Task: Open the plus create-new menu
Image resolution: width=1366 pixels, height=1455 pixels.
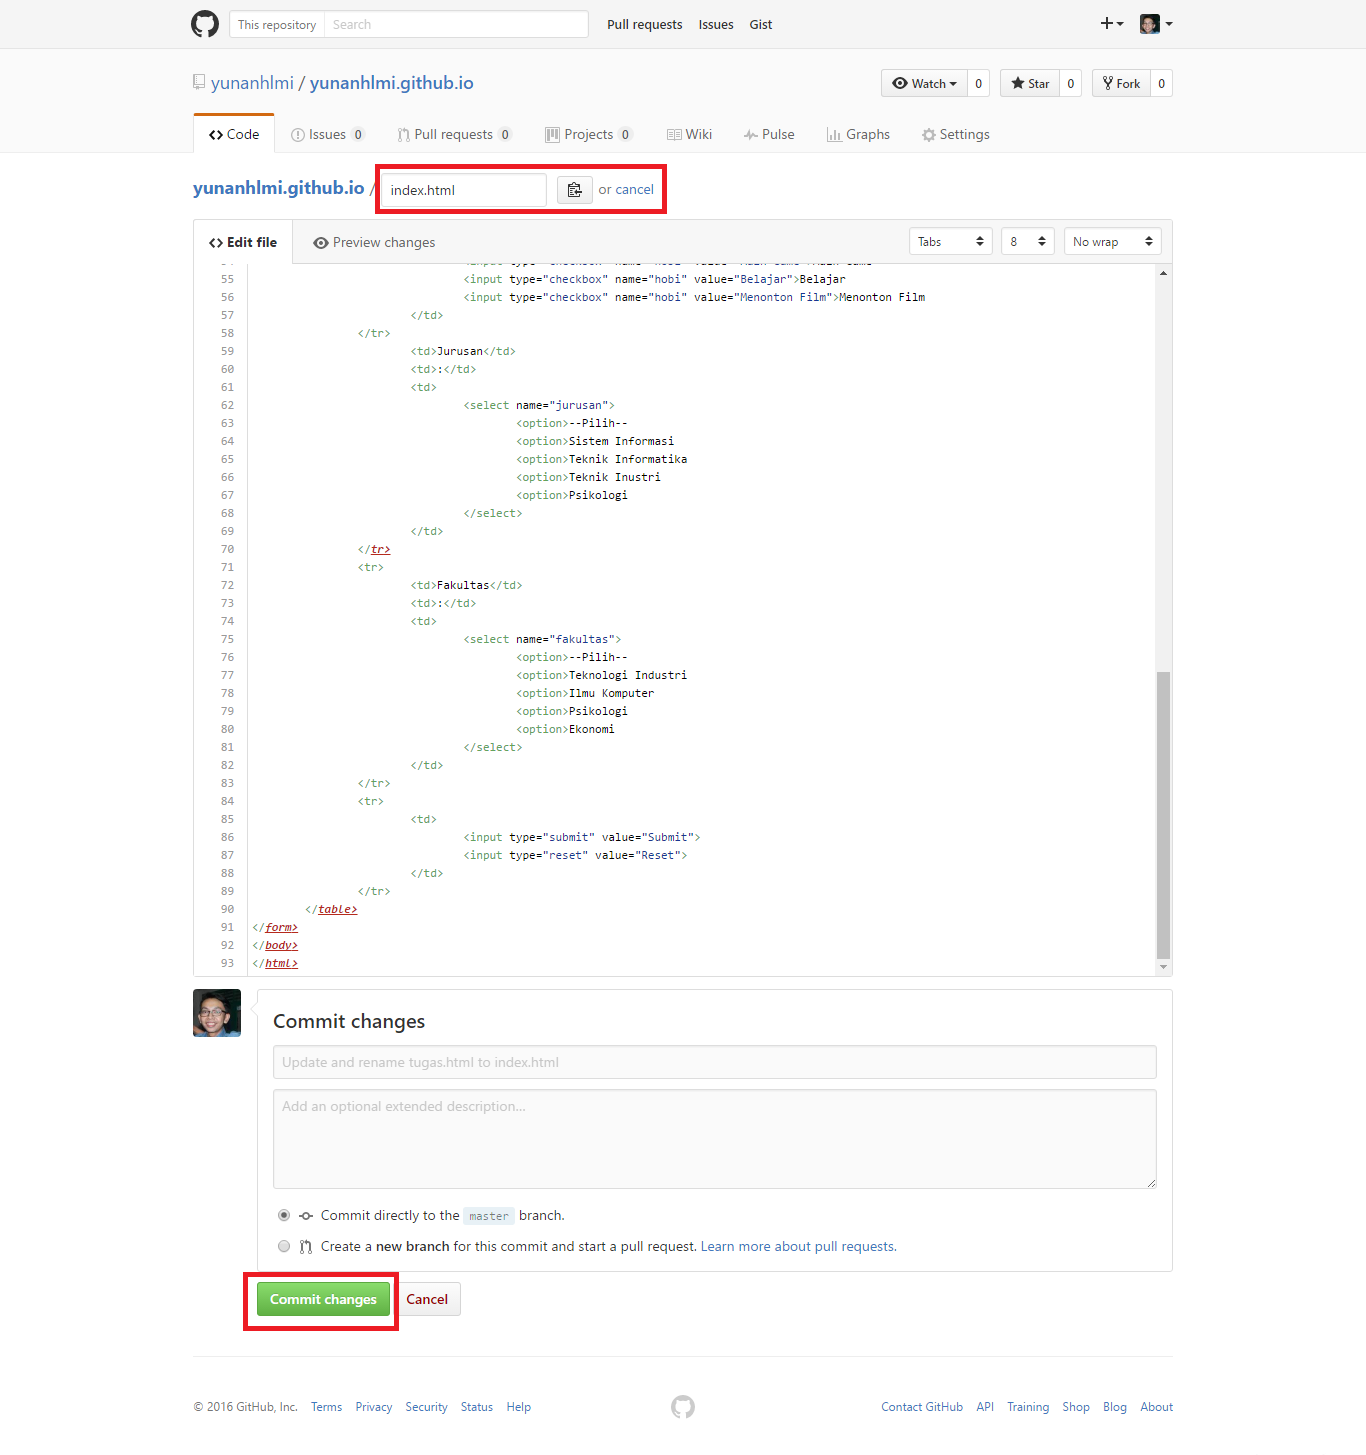Action: click(1111, 24)
